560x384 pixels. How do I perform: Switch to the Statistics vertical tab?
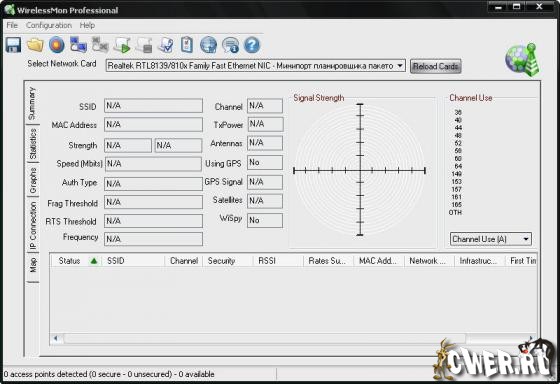click(x=33, y=144)
